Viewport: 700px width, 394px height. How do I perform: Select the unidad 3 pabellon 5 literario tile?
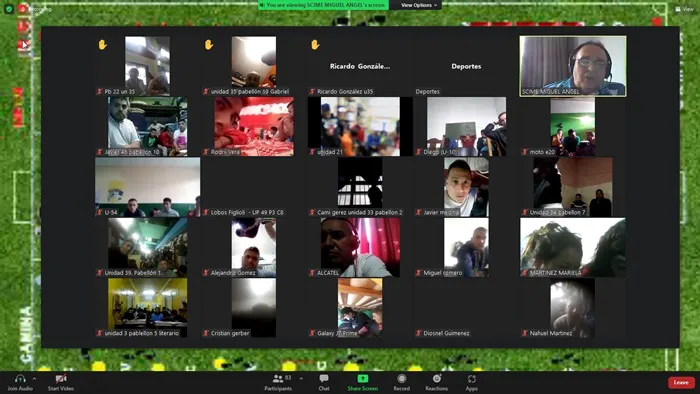tap(147, 307)
